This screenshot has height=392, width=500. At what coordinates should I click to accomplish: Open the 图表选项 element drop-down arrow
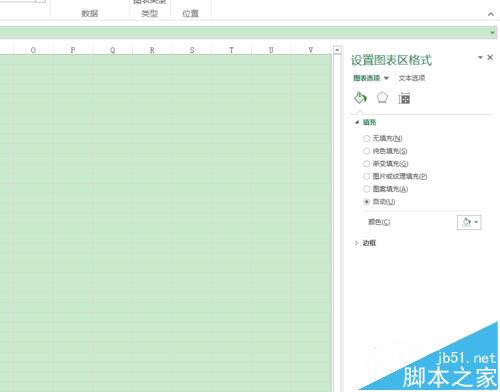tap(386, 78)
